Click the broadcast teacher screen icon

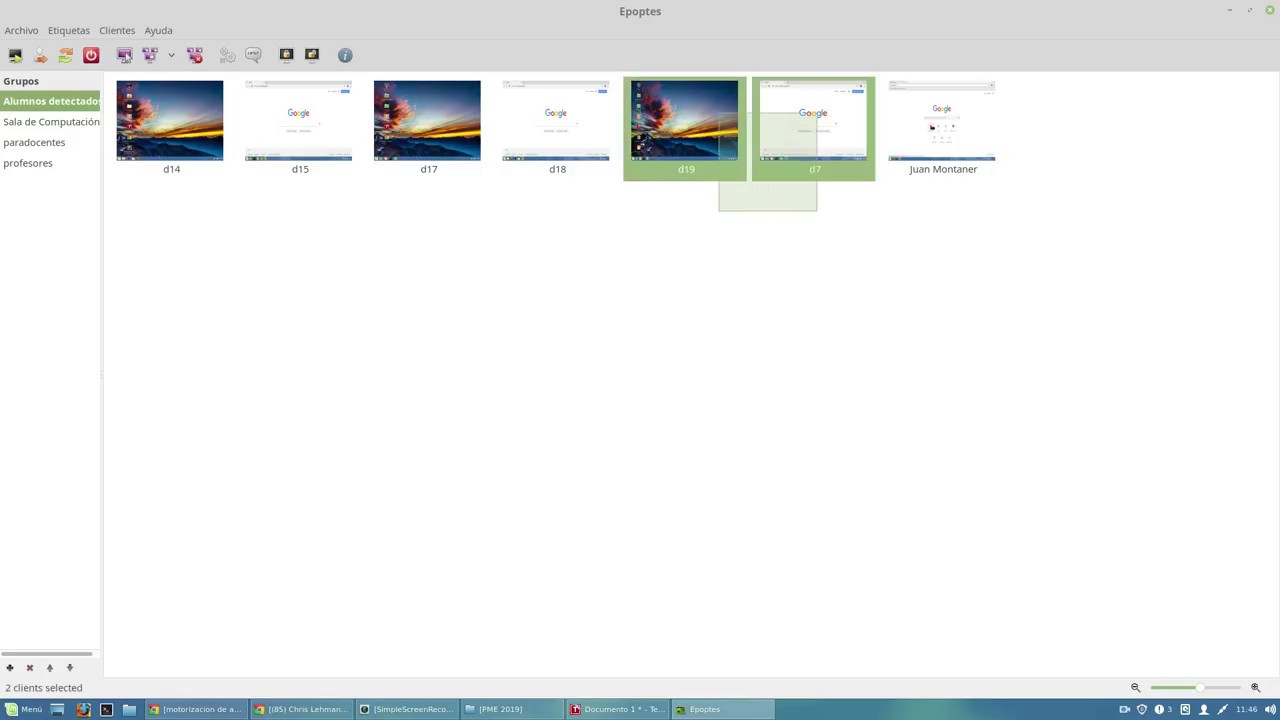tap(150, 55)
